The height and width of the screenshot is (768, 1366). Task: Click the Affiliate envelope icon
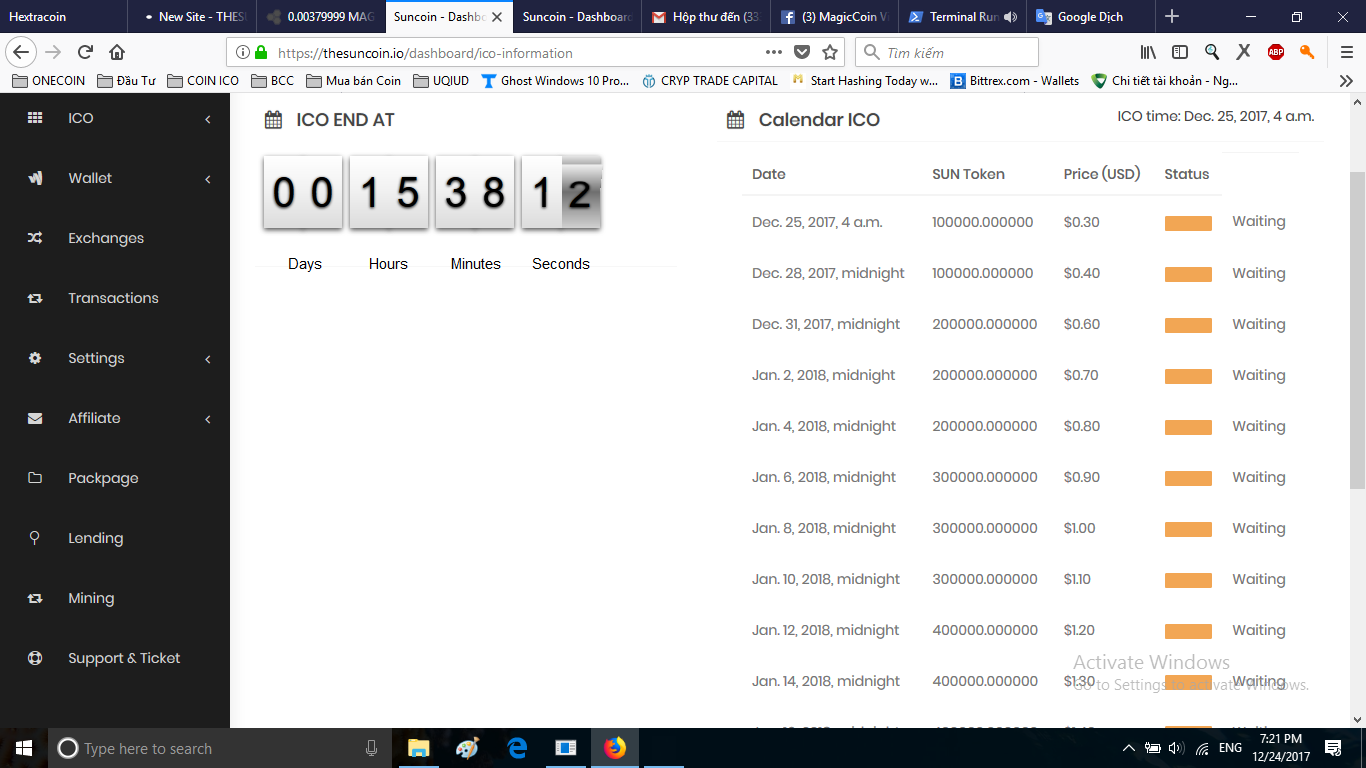point(35,418)
